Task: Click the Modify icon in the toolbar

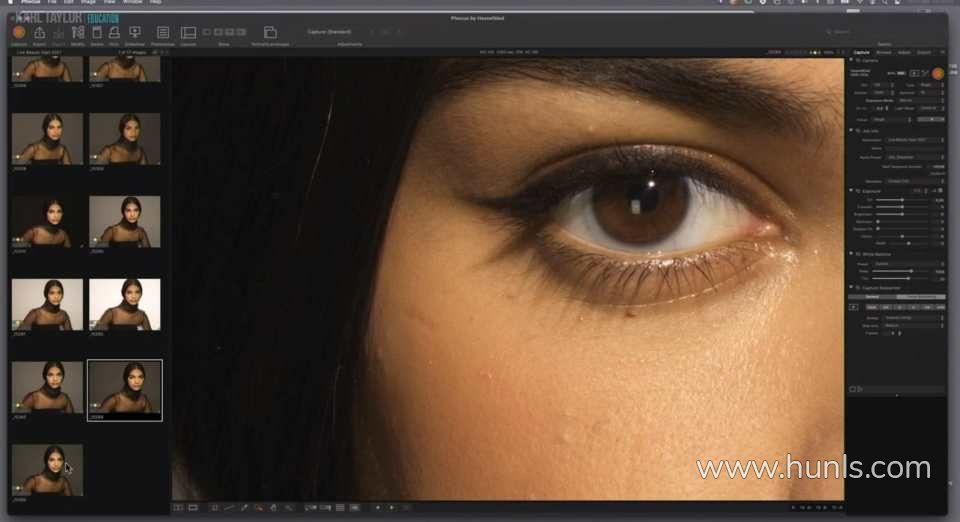Action: (78, 32)
